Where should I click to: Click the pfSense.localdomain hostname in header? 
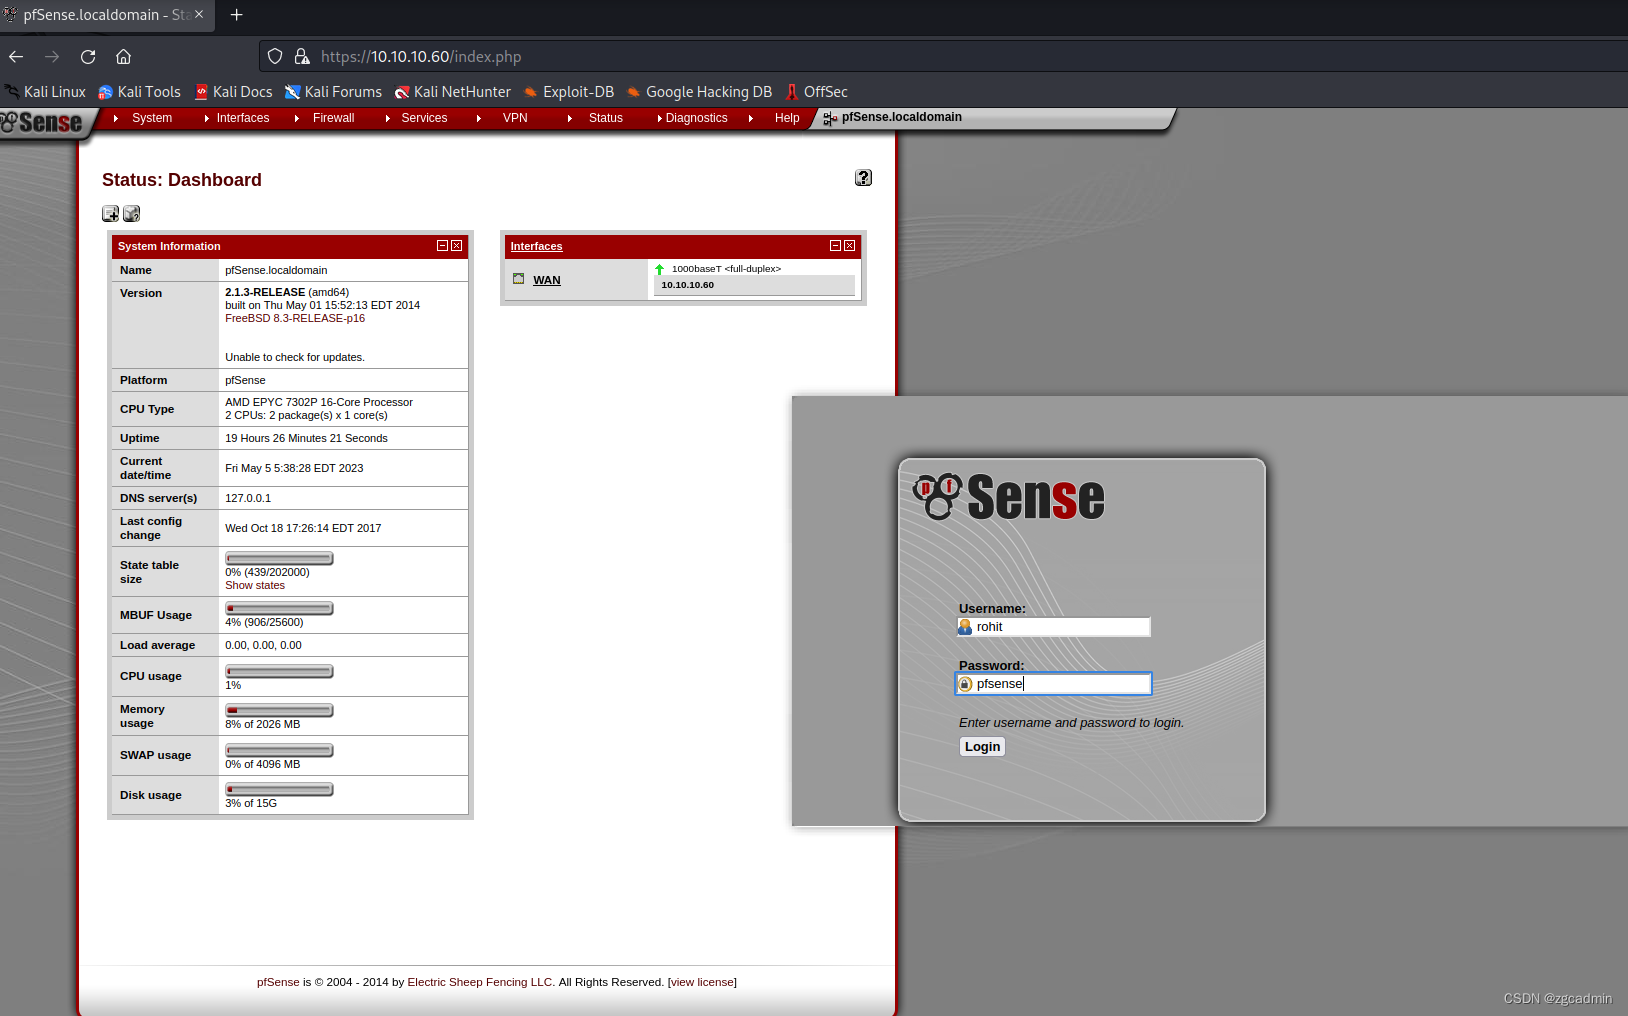click(x=902, y=117)
